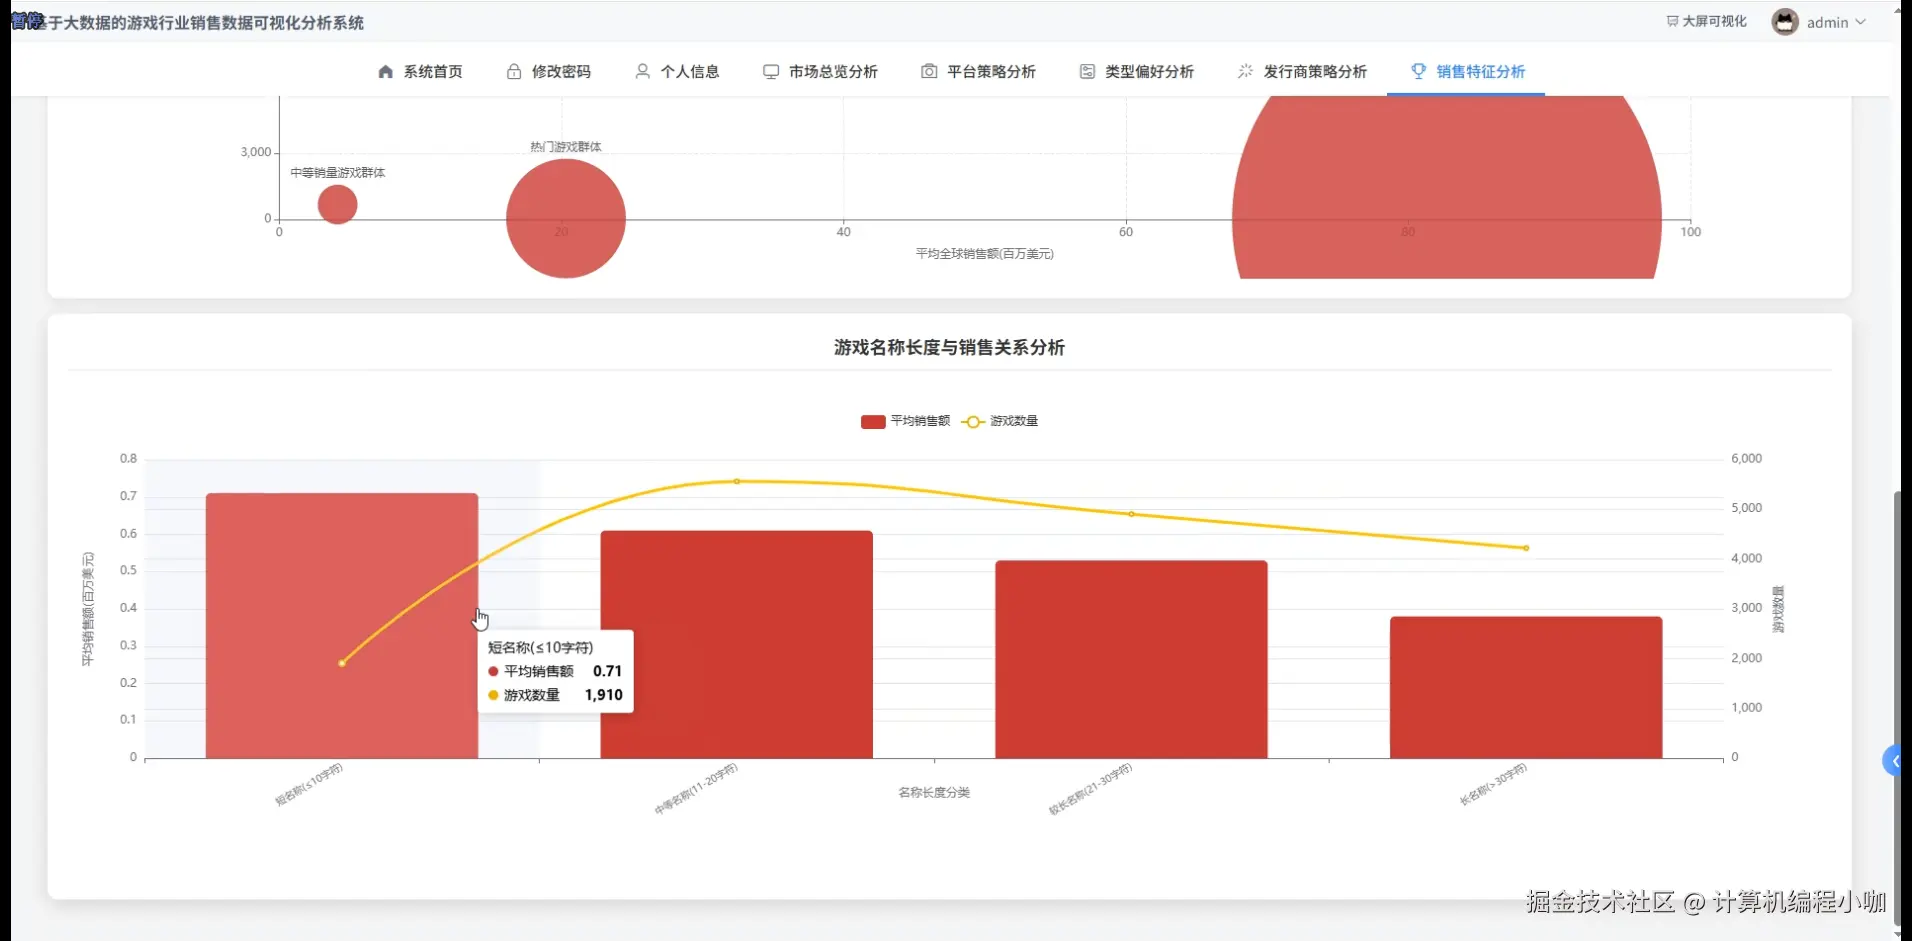Click the monitor icon beside 市场总览分析
Screen dimensions: 1912x941
pos(771,71)
